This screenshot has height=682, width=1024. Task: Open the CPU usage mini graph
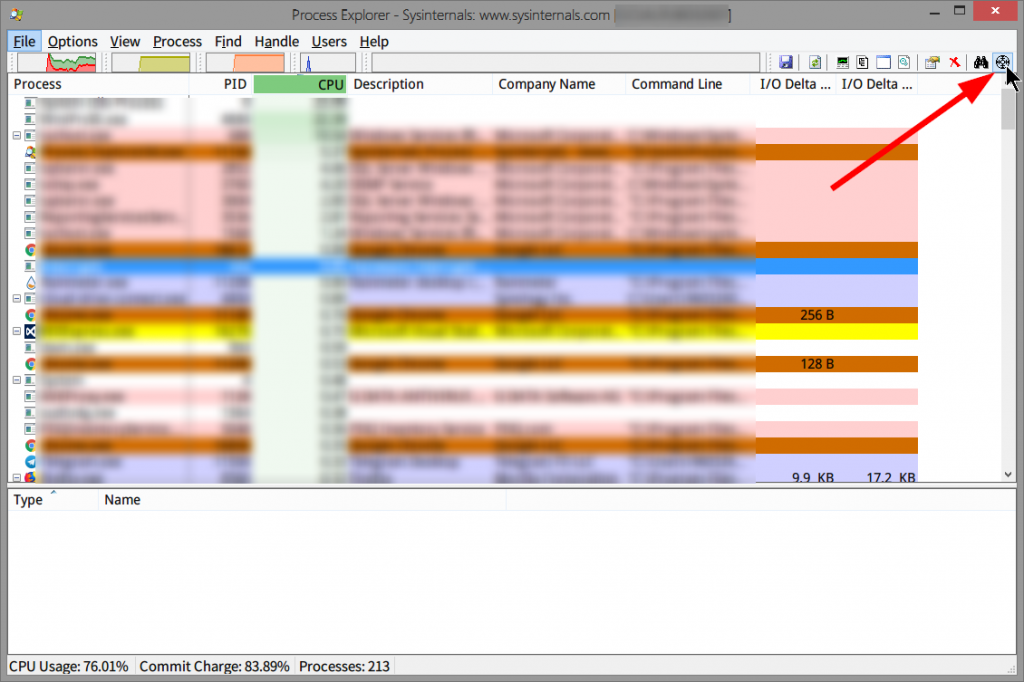pos(57,62)
